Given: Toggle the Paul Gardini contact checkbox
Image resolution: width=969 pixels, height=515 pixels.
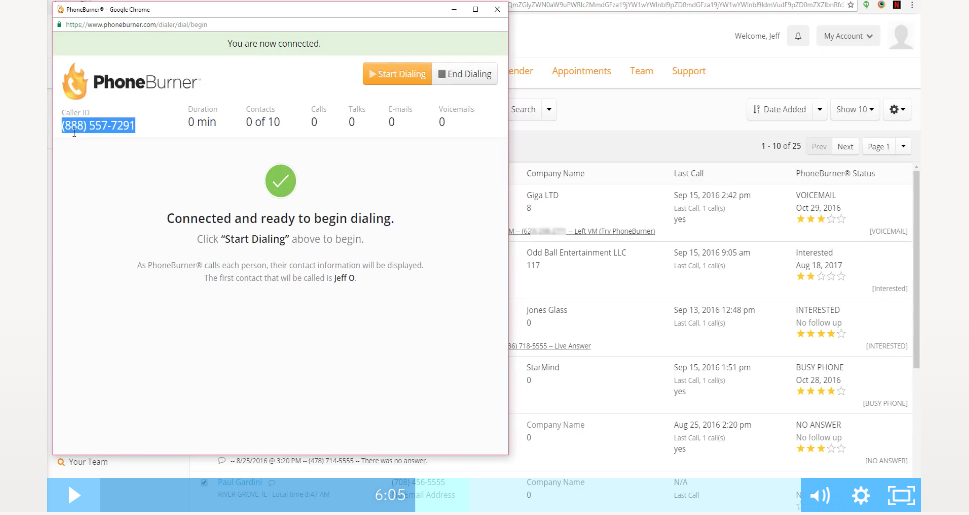Looking at the screenshot, I should point(204,482).
